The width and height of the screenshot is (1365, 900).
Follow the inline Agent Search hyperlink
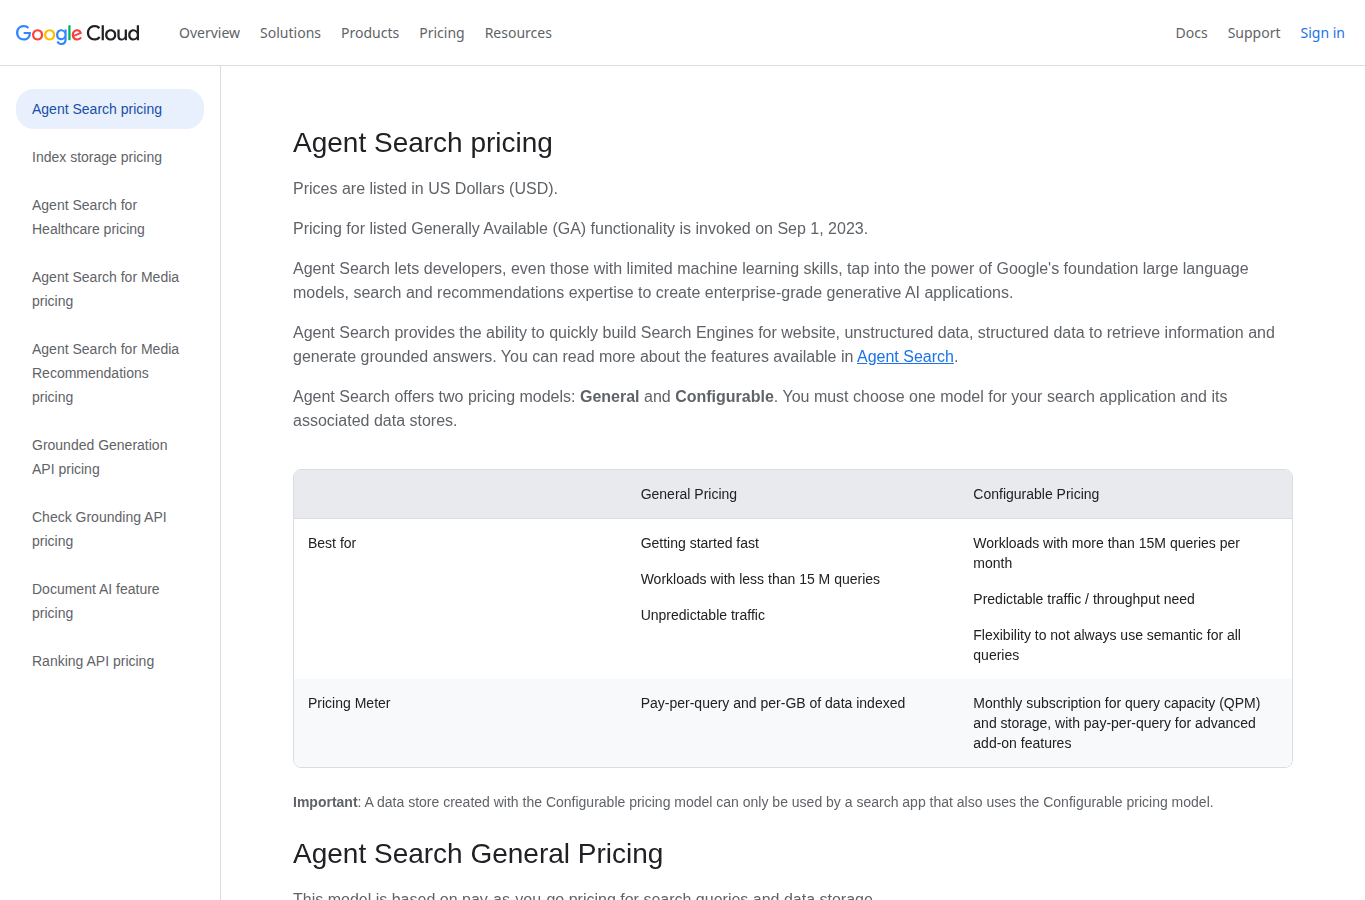click(905, 356)
